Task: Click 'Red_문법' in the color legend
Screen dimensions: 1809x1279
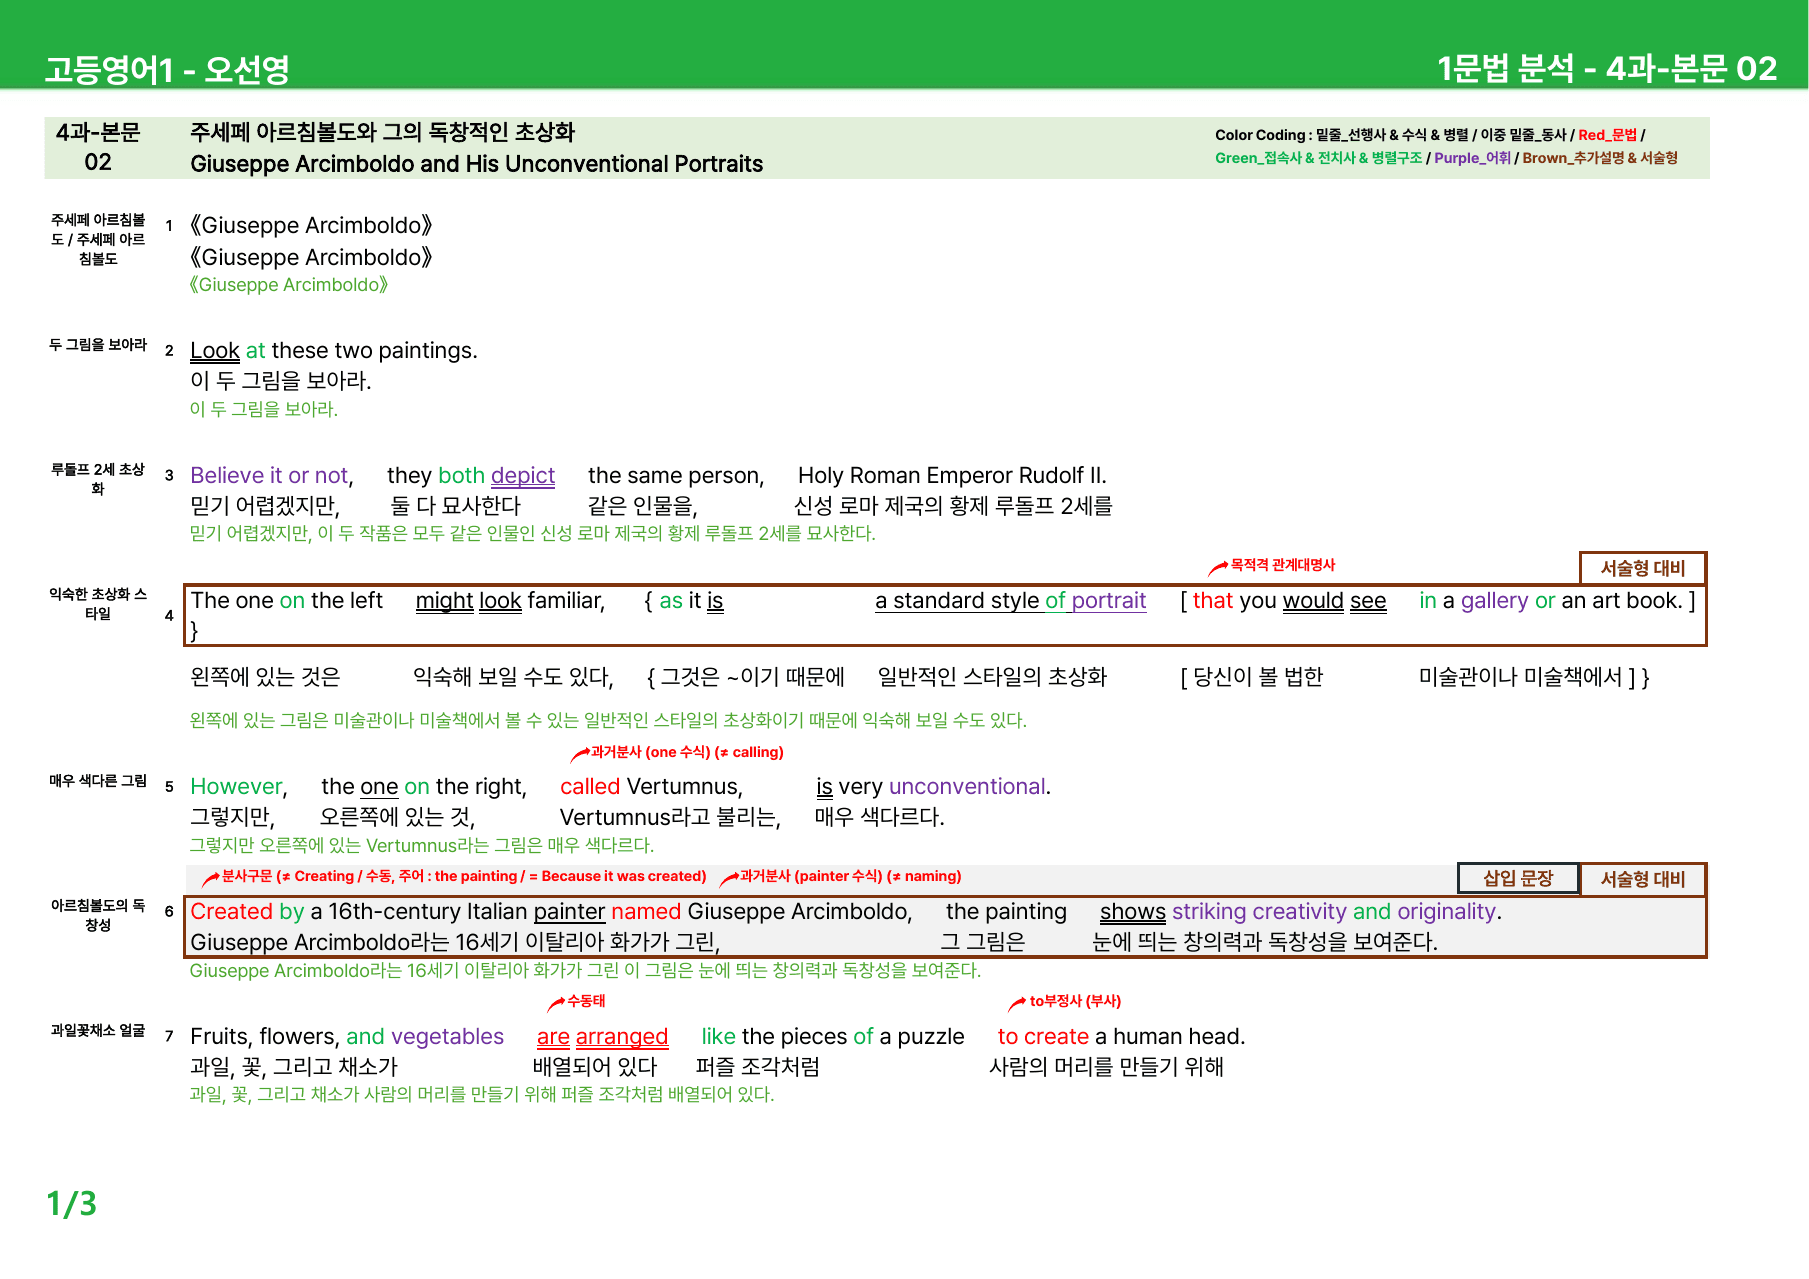Action: [1607, 135]
